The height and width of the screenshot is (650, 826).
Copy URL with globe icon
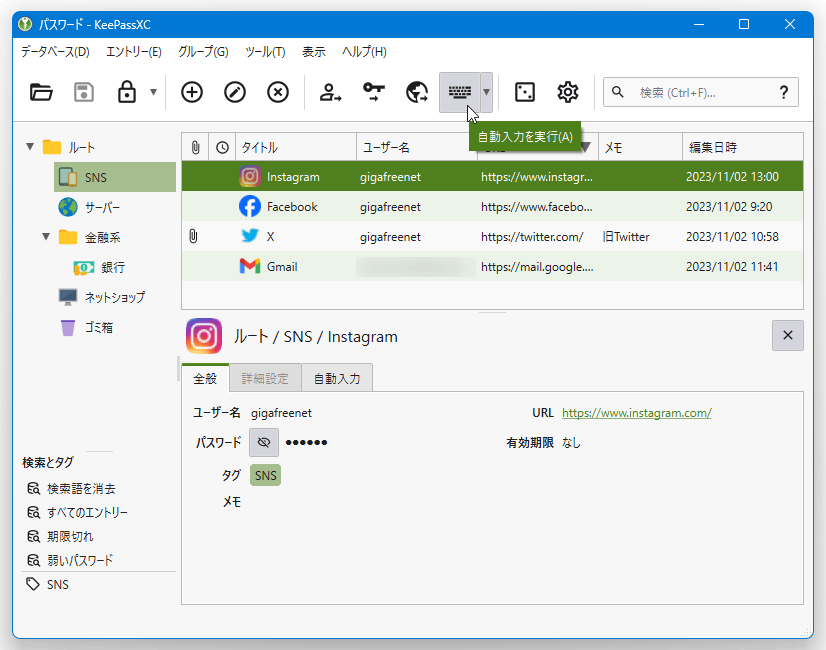(417, 92)
